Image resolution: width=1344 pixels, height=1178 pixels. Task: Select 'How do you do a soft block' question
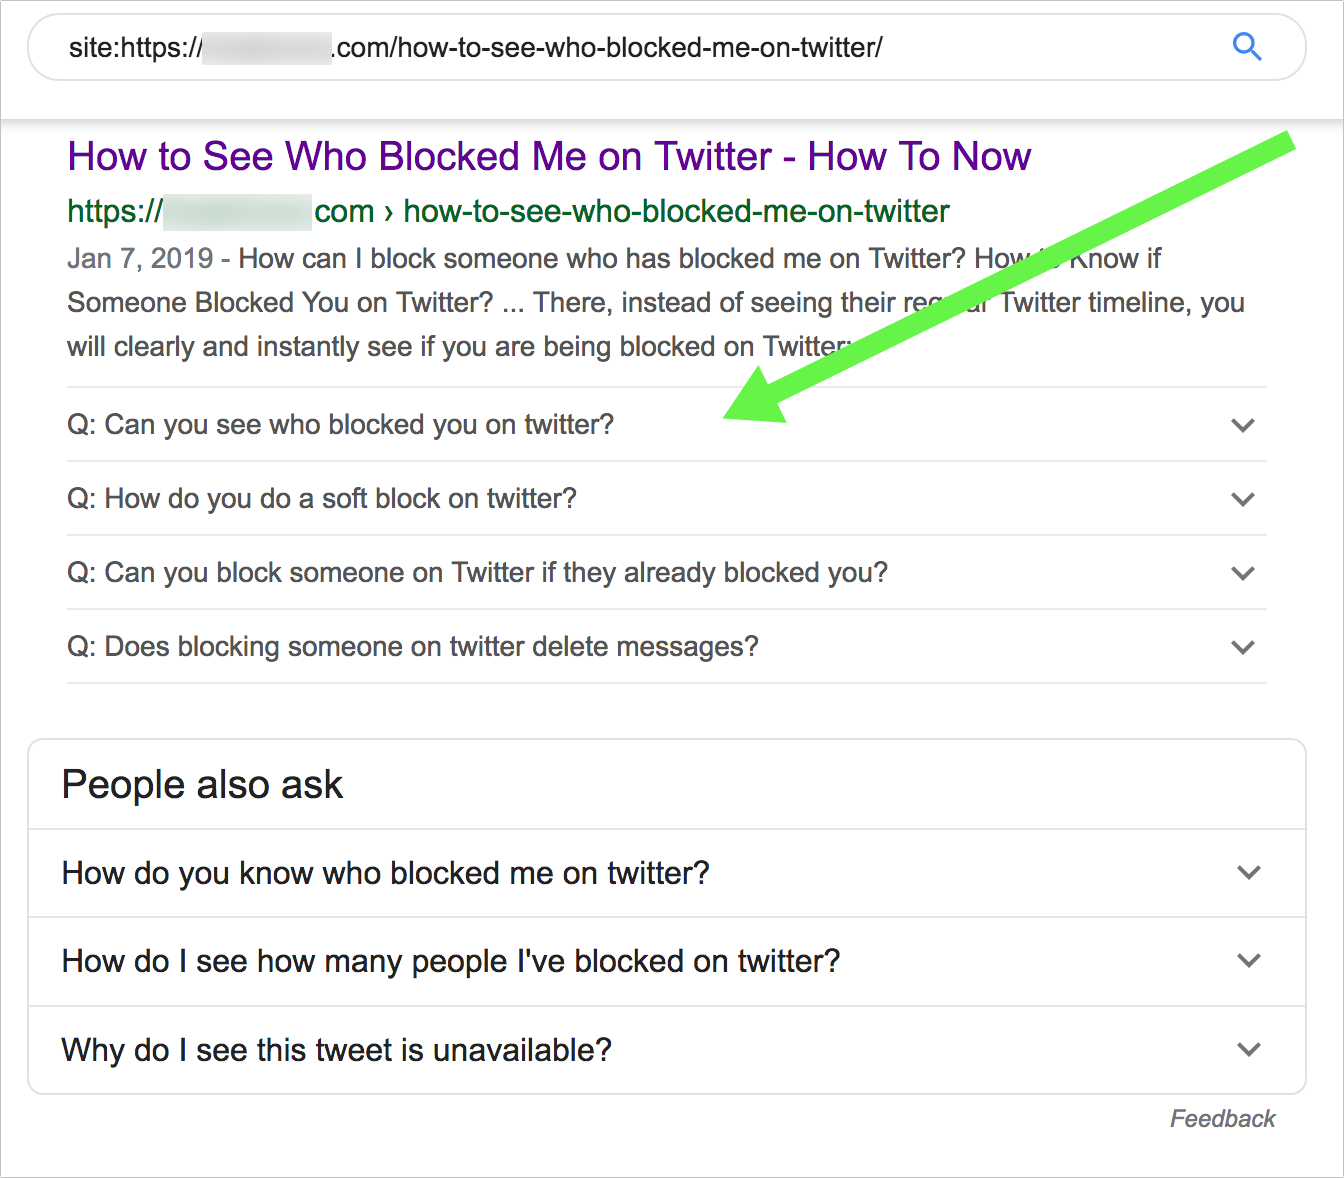[x=322, y=499]
